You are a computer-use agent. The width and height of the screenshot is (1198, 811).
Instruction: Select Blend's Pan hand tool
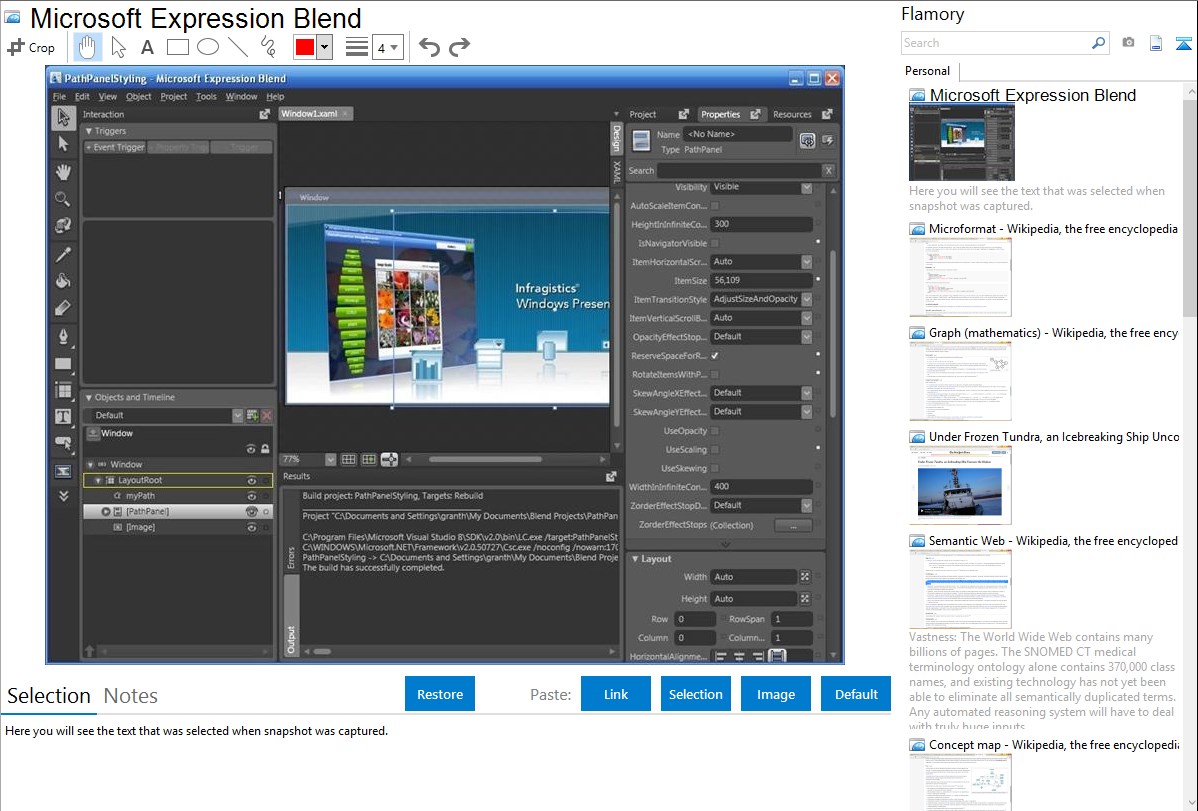[63, 172]
